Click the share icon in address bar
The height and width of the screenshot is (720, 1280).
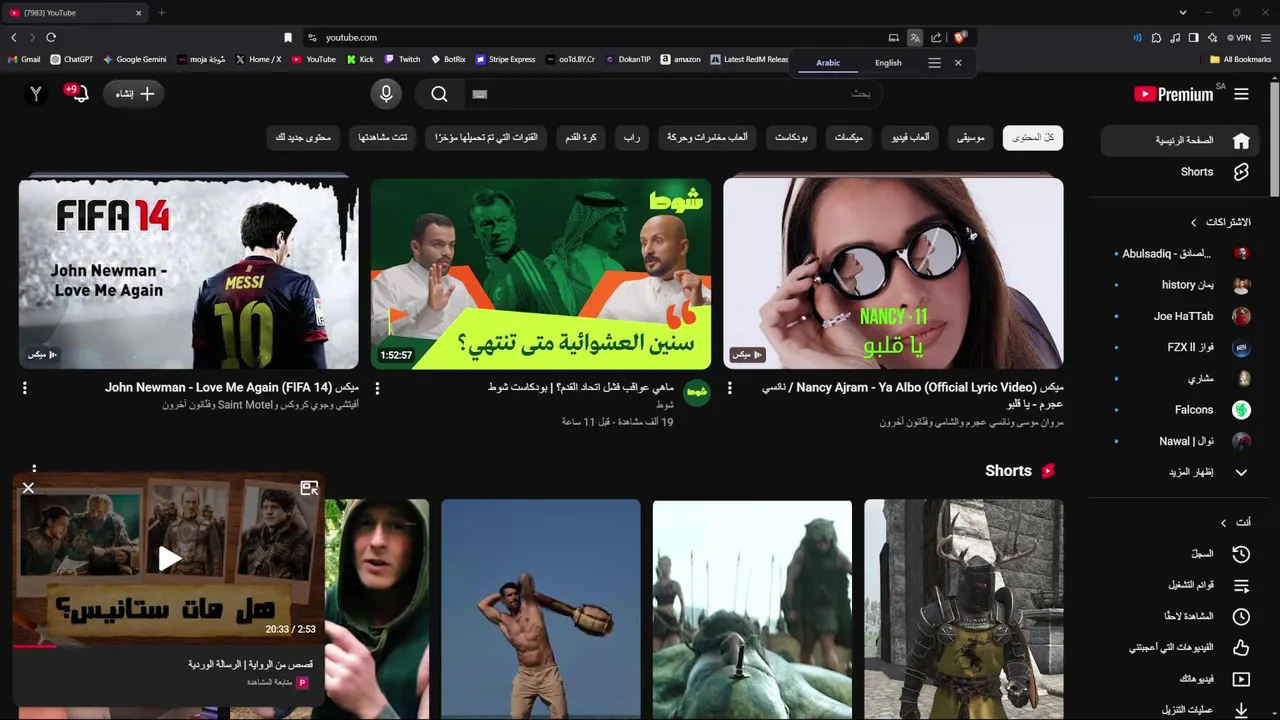point(936,37)
